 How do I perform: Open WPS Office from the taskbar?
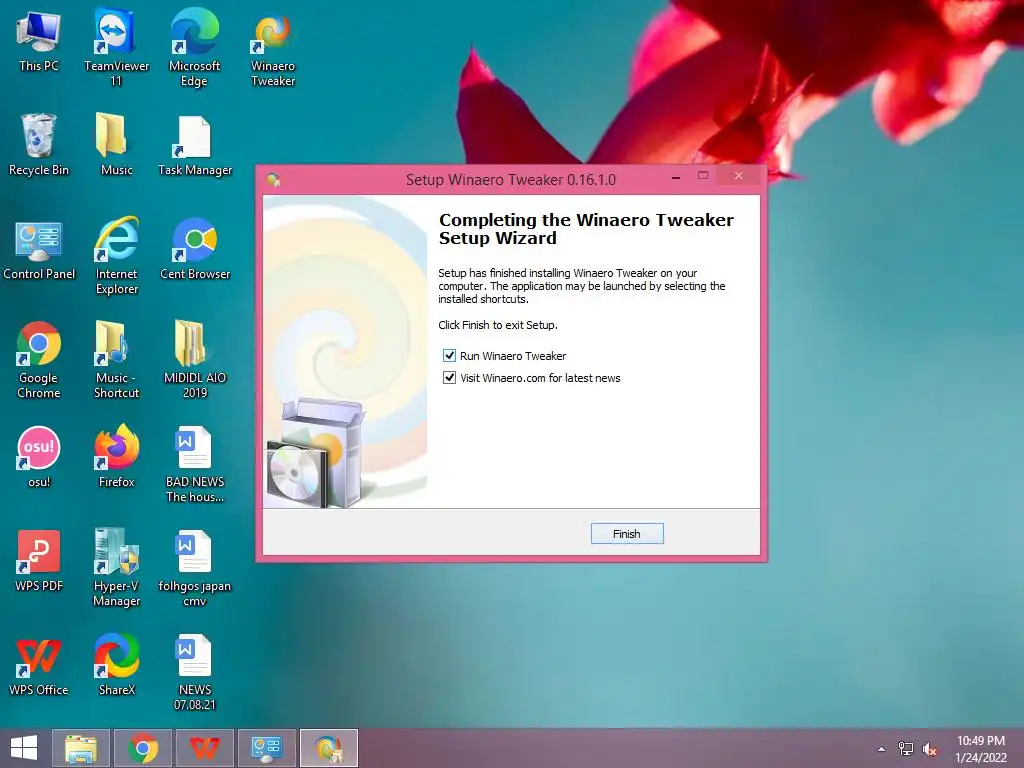(204, 748)
